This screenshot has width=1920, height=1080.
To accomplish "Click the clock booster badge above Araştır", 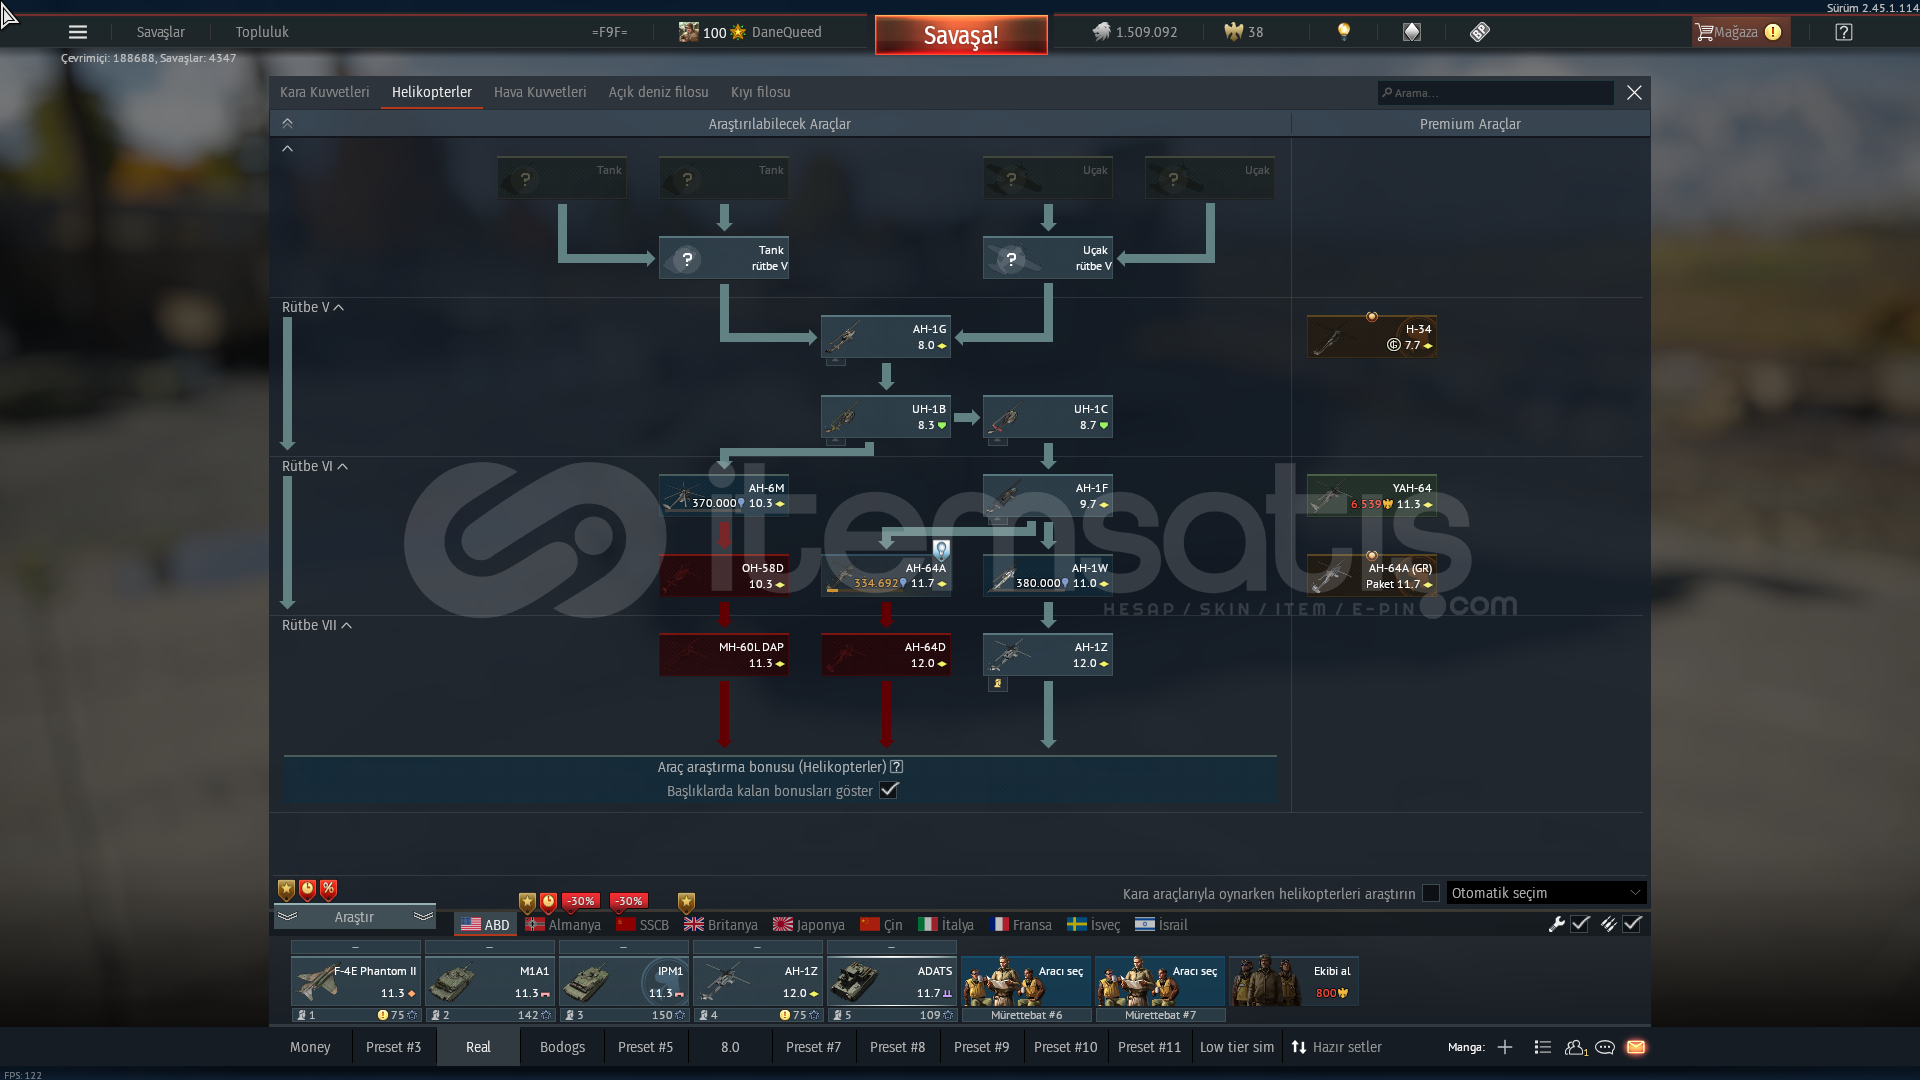I will pos(308,889).
